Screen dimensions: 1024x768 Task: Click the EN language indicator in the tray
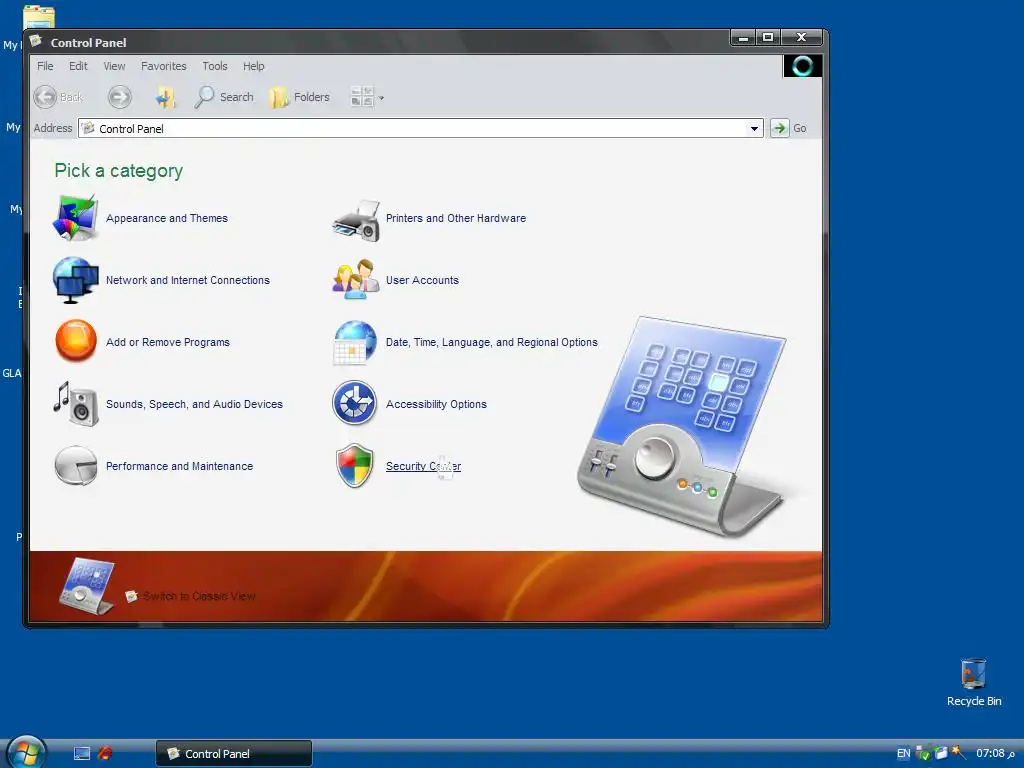pyautogui.click(x=903, y=754)
